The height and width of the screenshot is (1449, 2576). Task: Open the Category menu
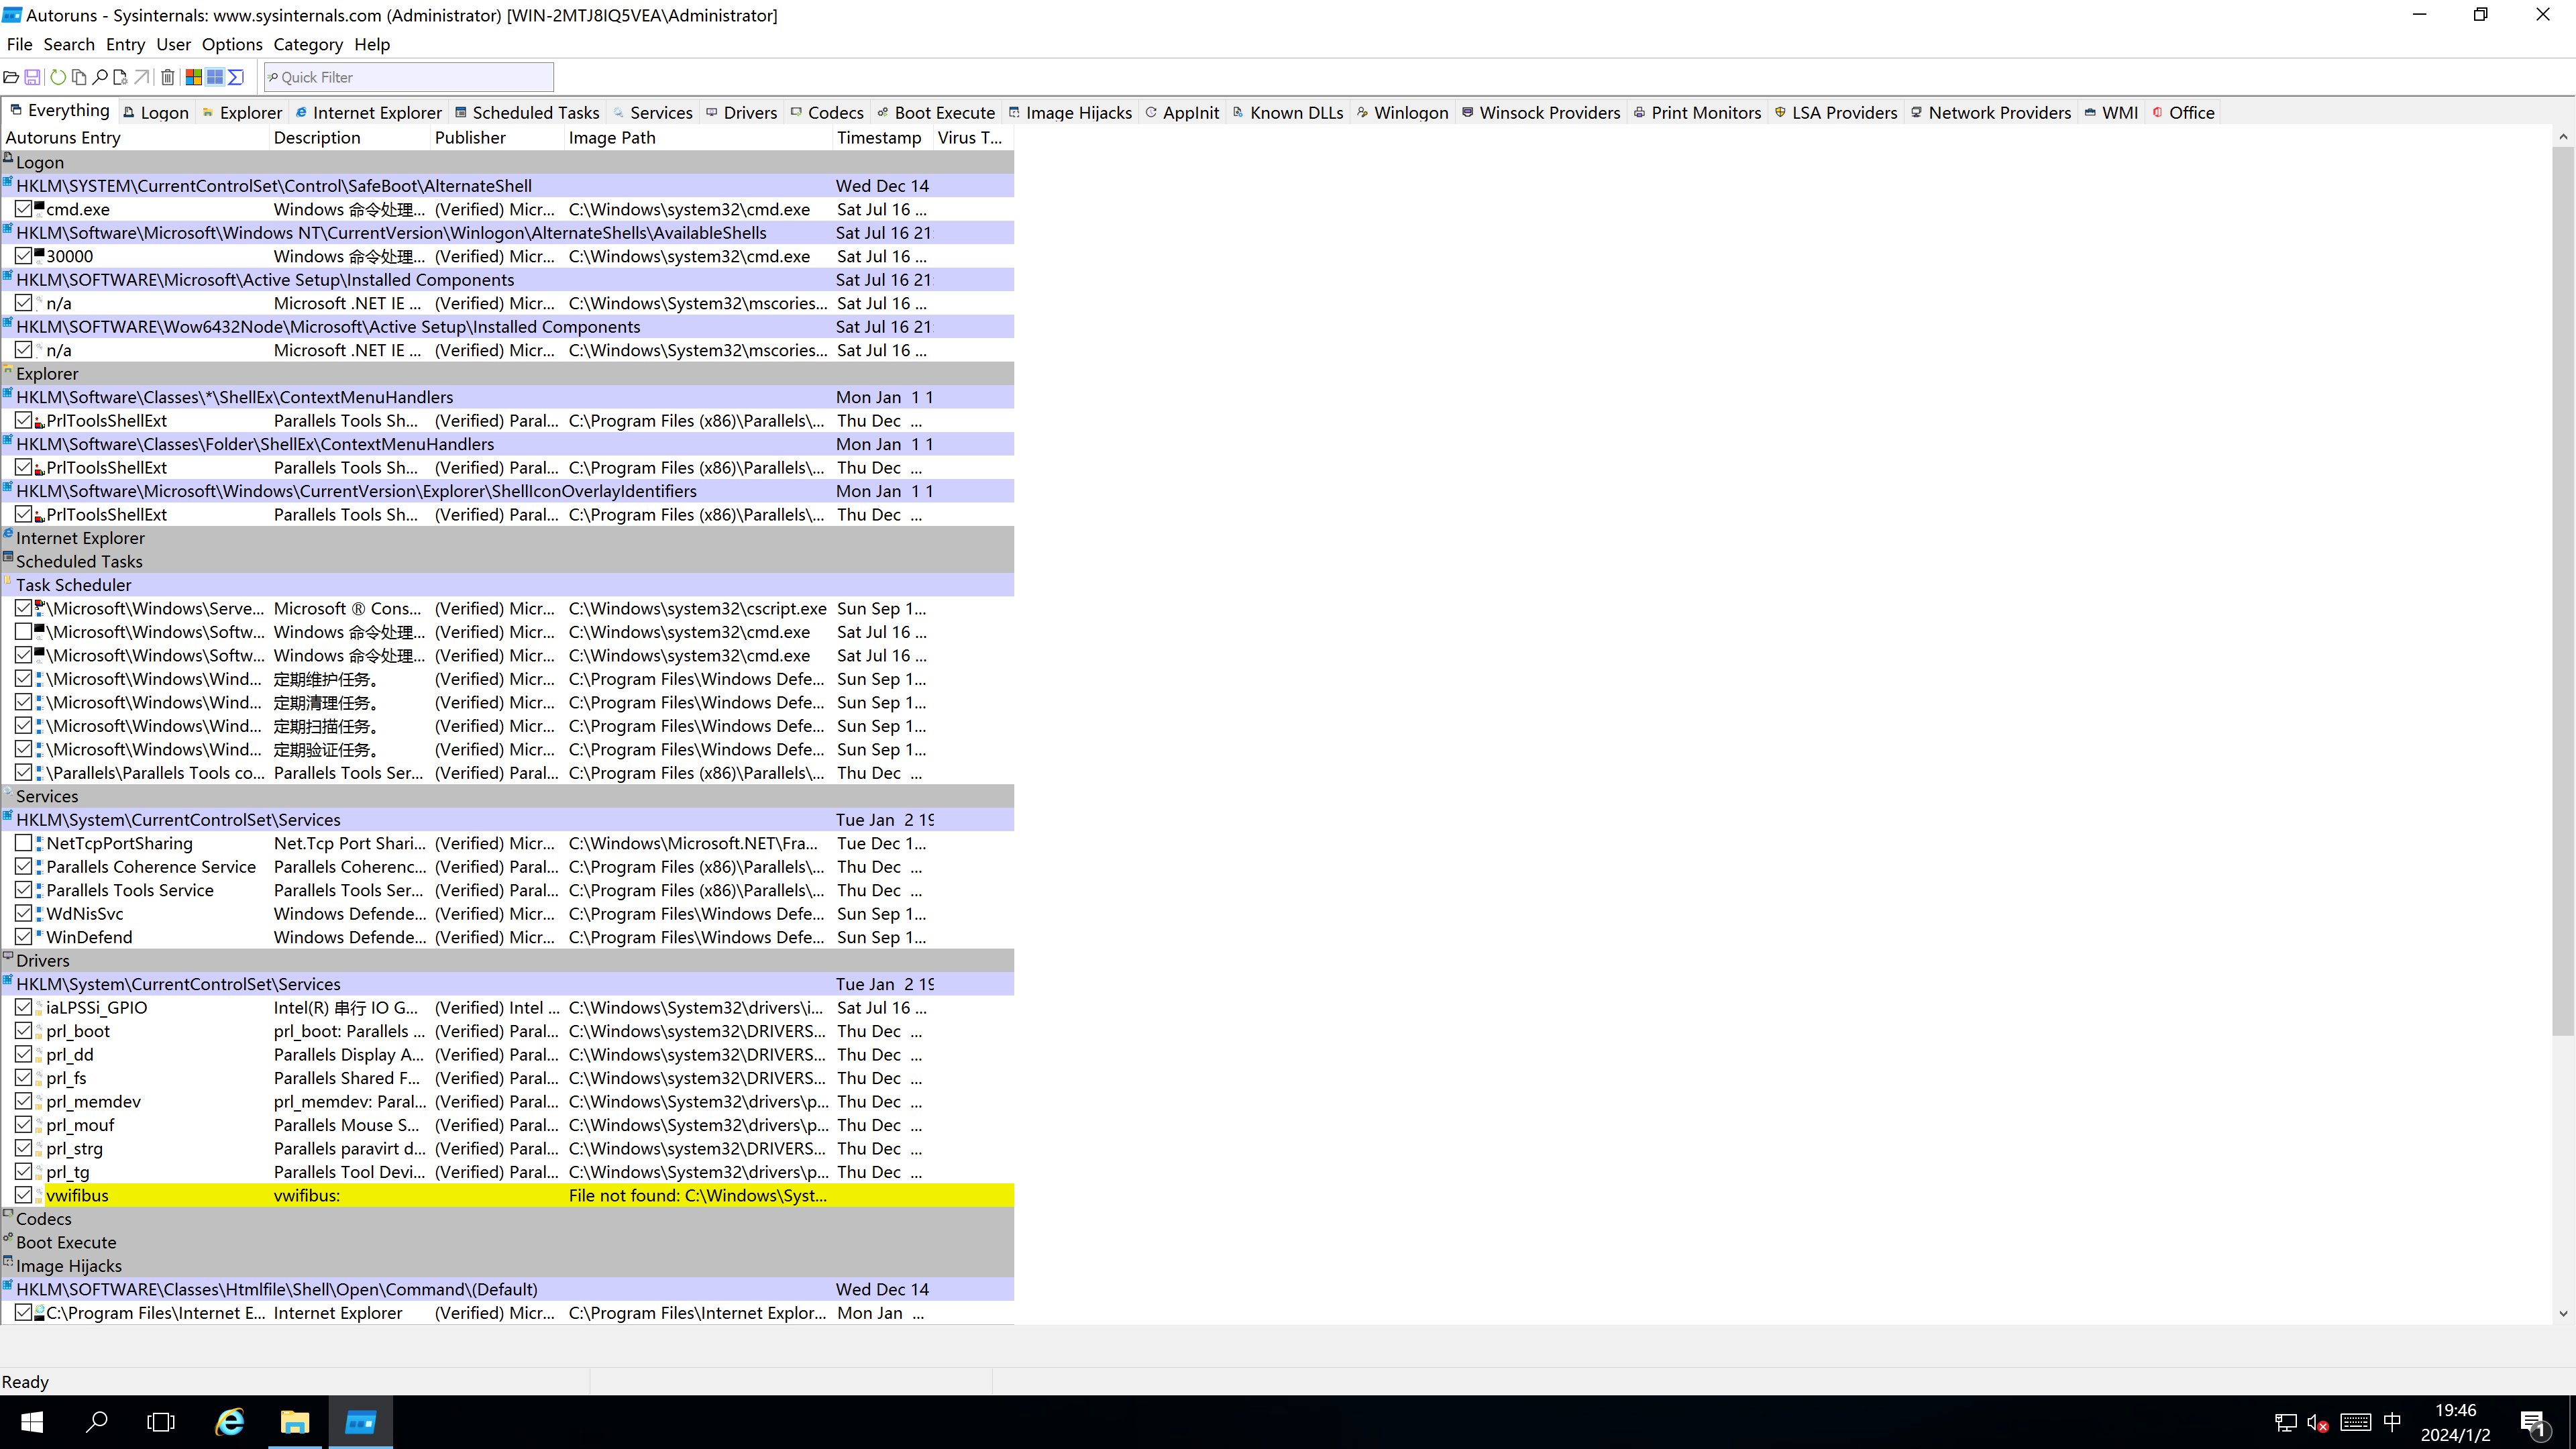click(x=308, y=44)
